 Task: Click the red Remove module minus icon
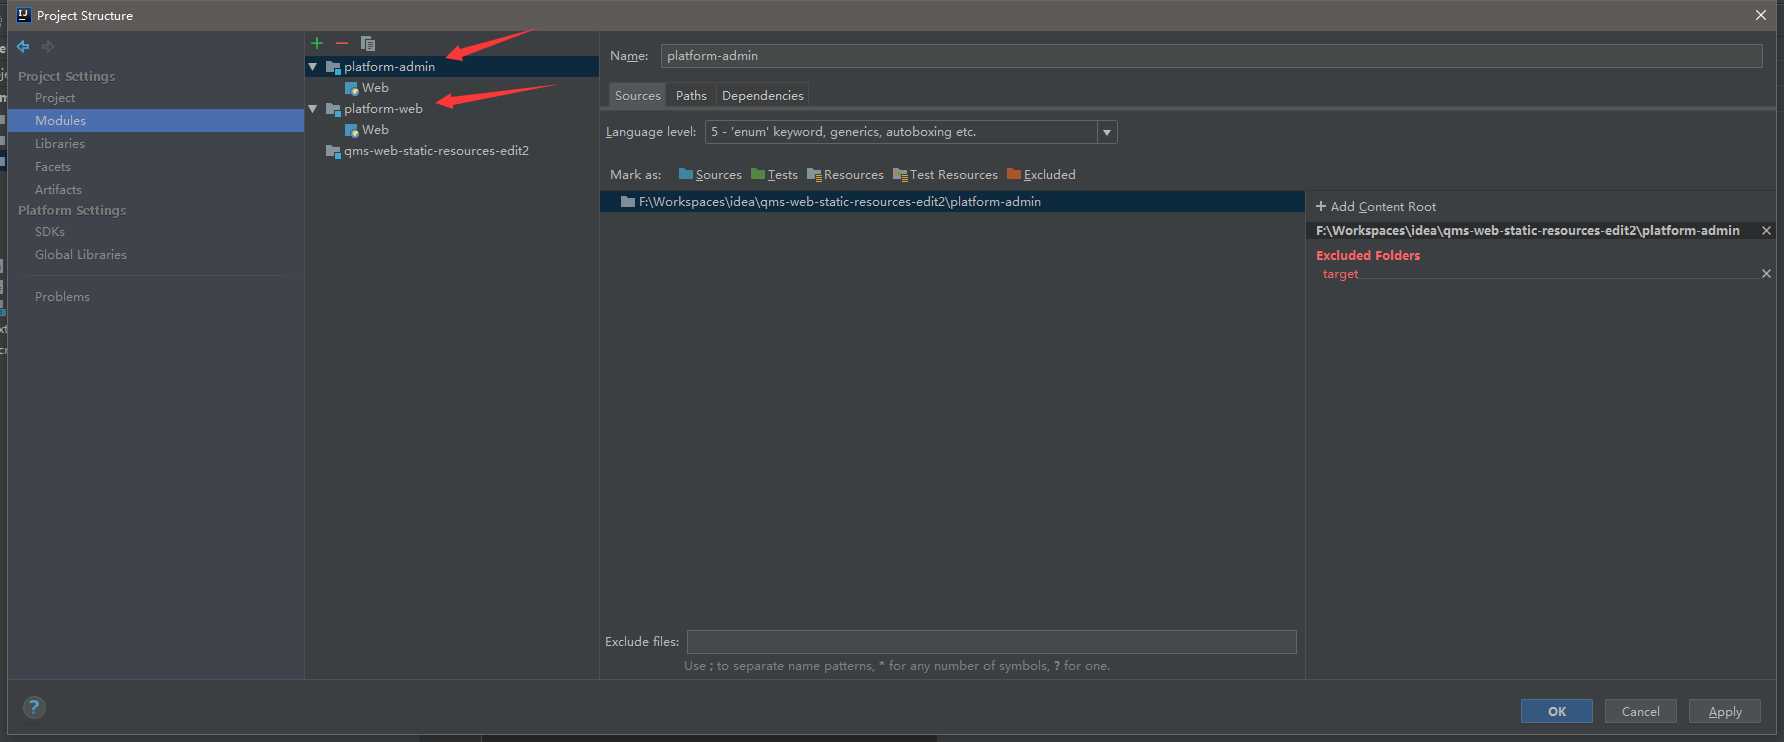click(x=342, y=43)
